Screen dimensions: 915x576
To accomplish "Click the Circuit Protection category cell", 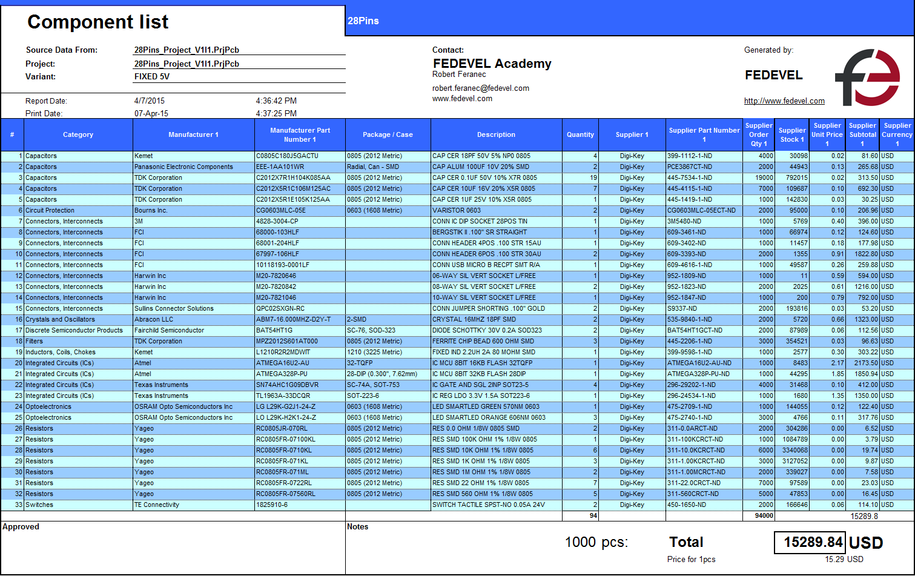I will click(78, 211).
